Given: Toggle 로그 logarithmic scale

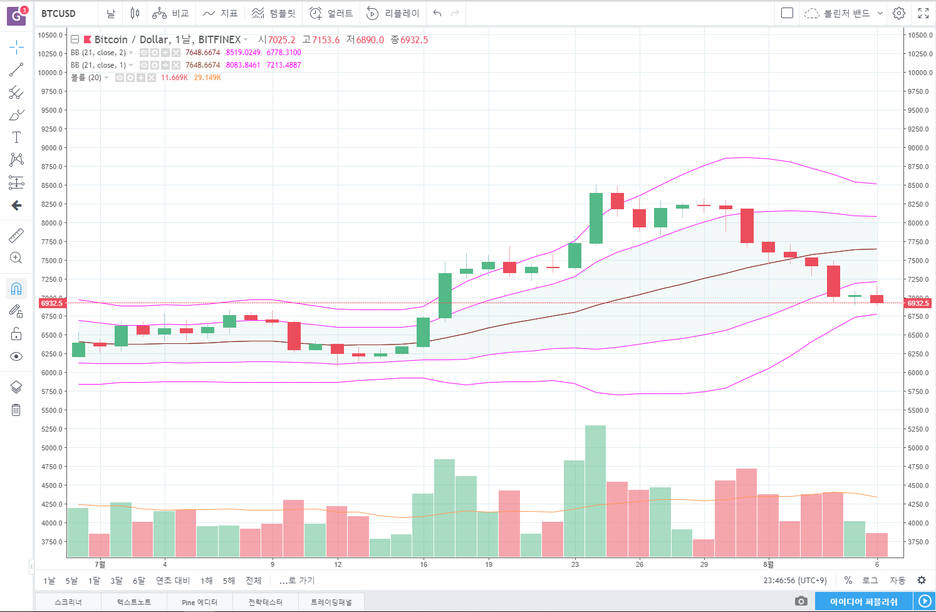Looking at the screenshot, I should pos(870,580).
